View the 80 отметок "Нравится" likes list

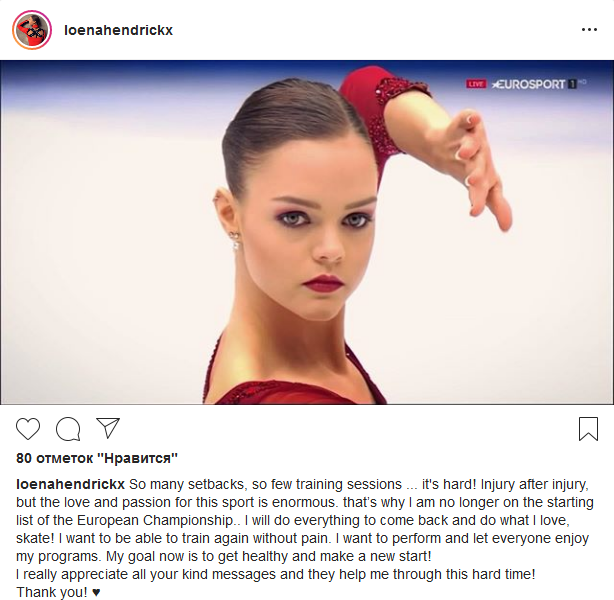[97, 458]
